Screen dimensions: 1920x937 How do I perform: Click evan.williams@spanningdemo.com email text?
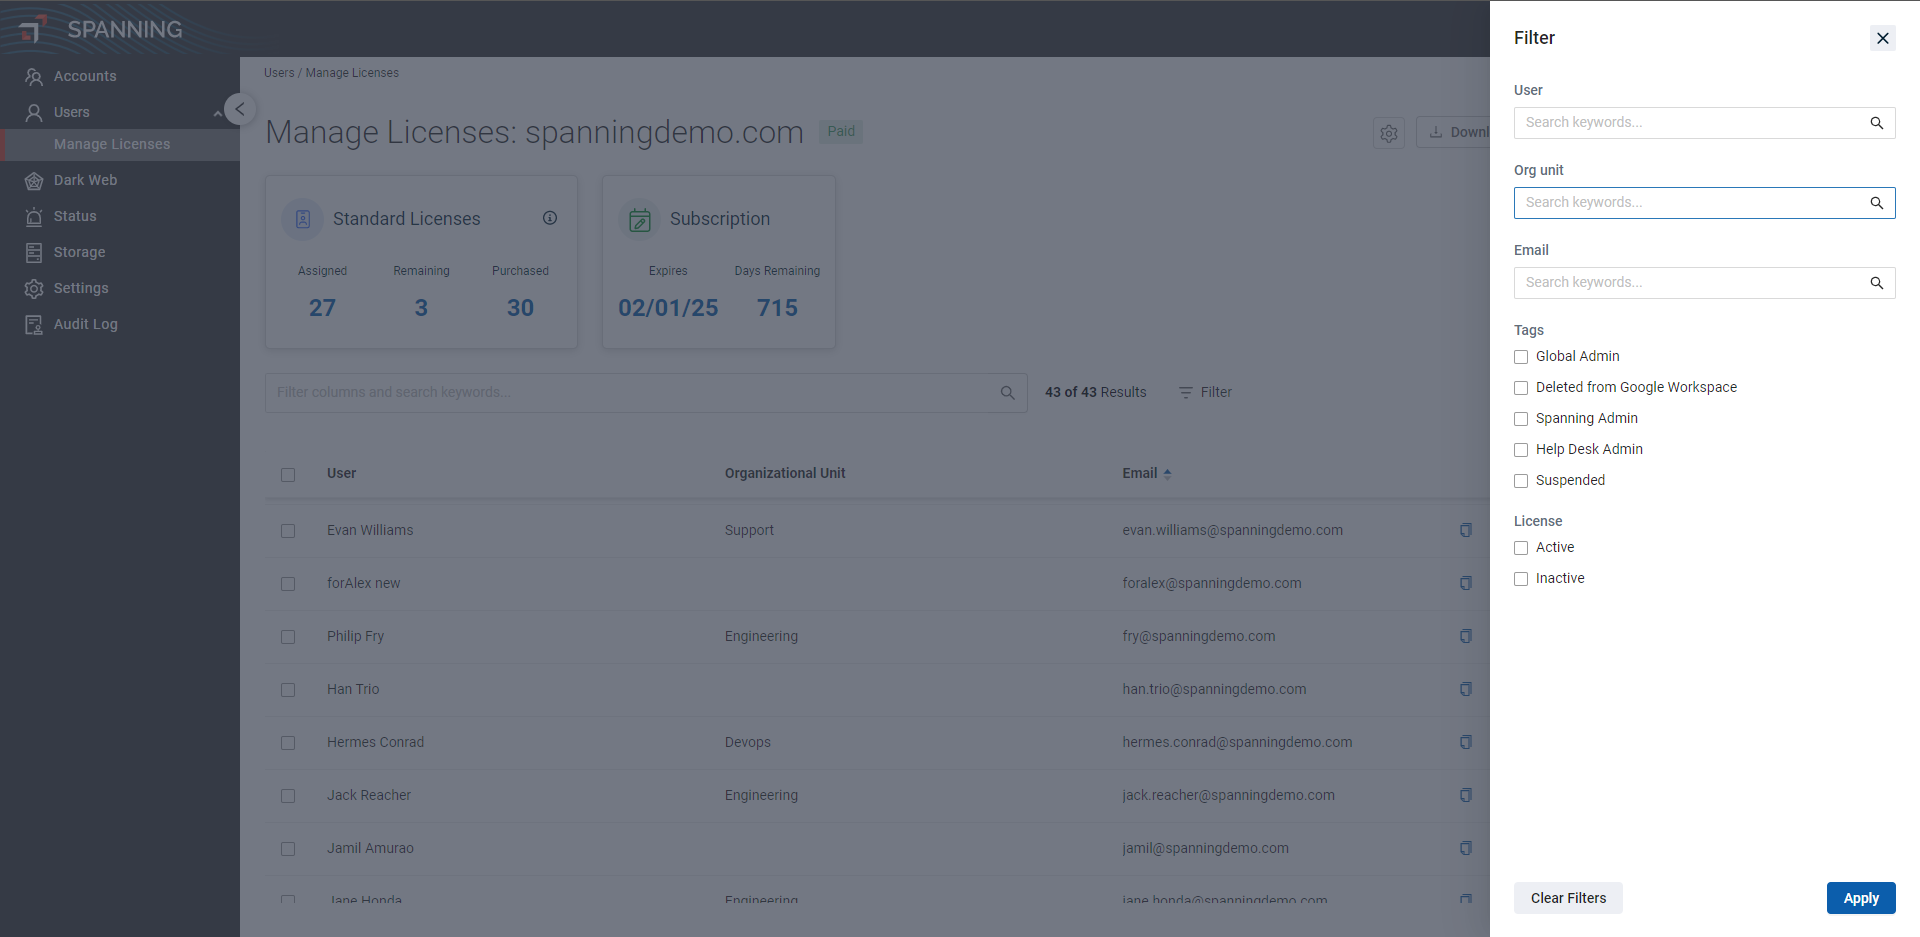1232,530
